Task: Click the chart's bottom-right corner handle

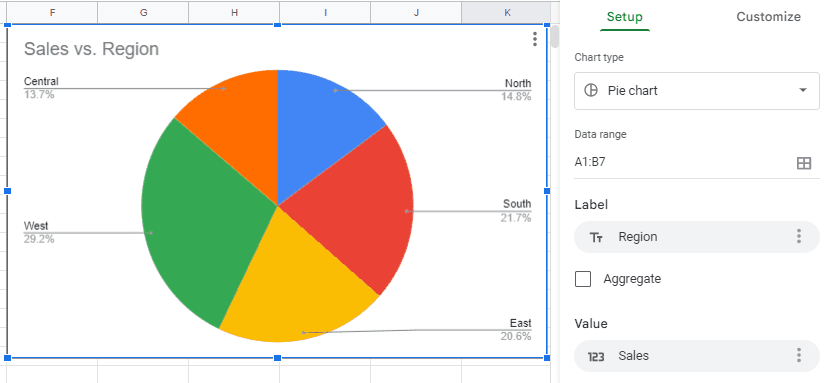Action: pyautogui.click(x=547, y=358)
